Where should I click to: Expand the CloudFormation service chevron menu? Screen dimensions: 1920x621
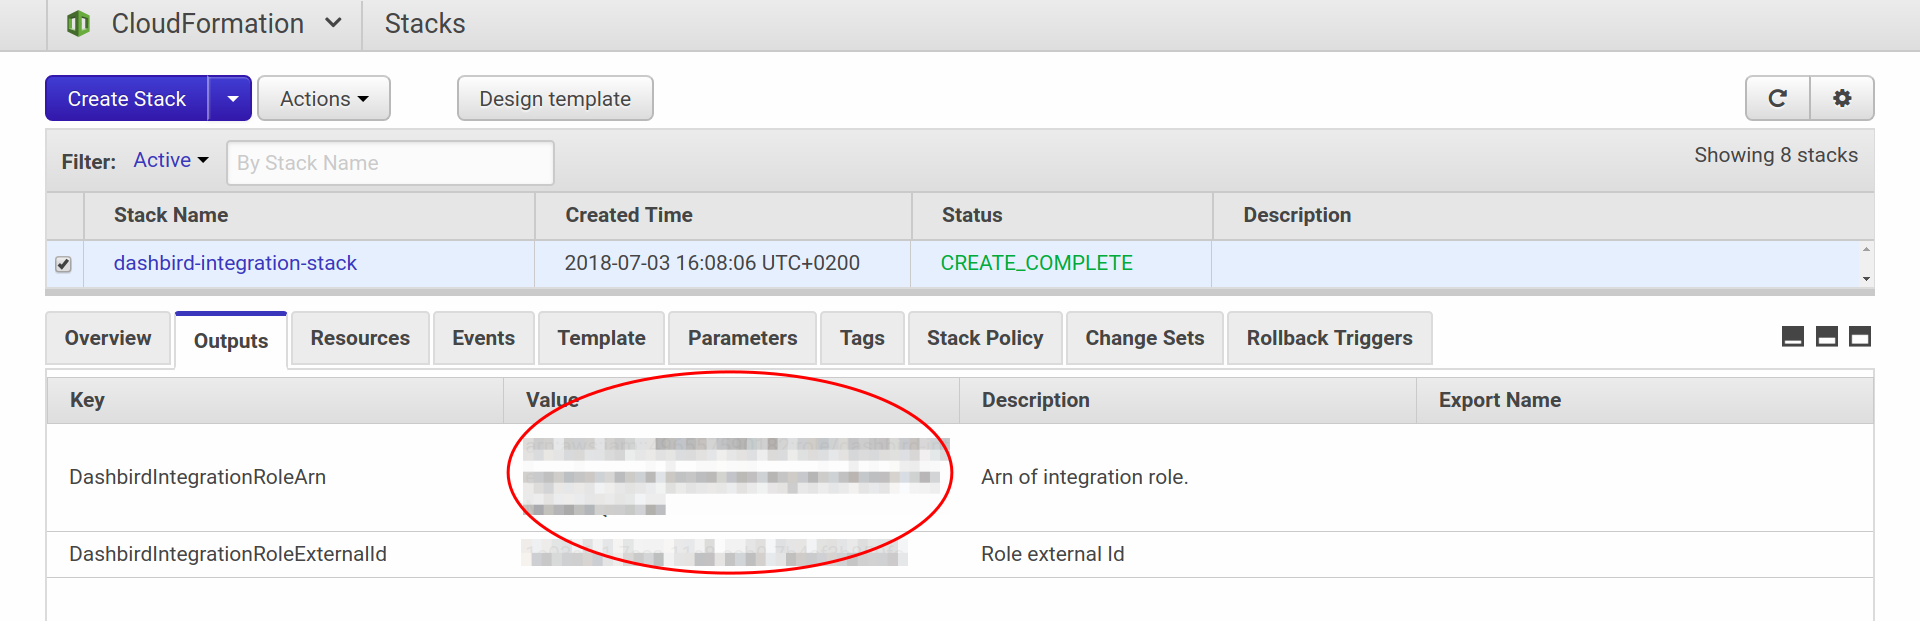pyautogui.click(x=333, y=23)
